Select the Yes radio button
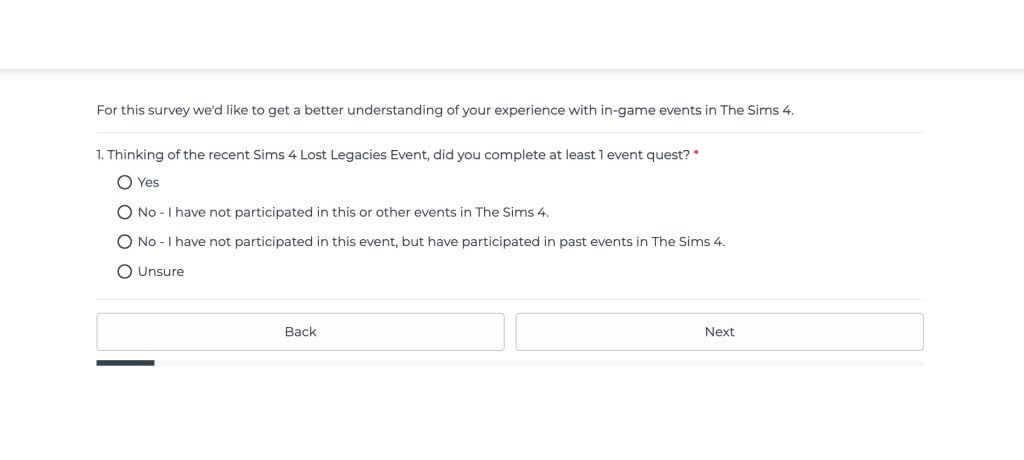This screenshot has width=1024, height=460. (x=125, y=182)
